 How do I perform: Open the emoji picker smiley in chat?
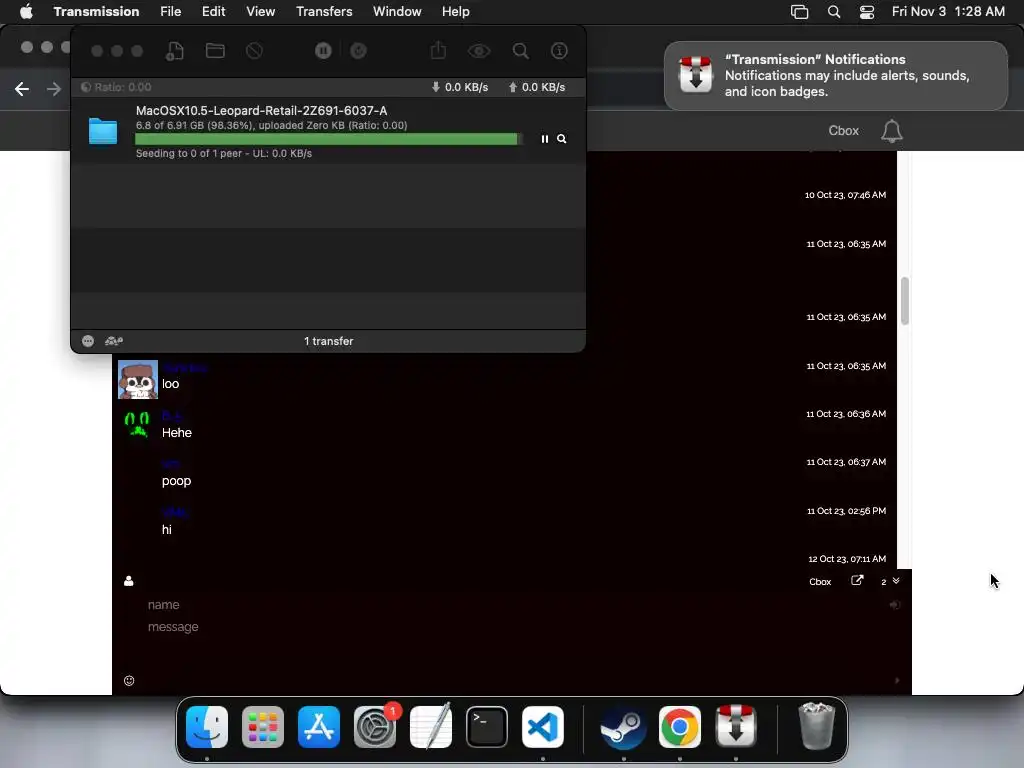(x=129, y=680)
